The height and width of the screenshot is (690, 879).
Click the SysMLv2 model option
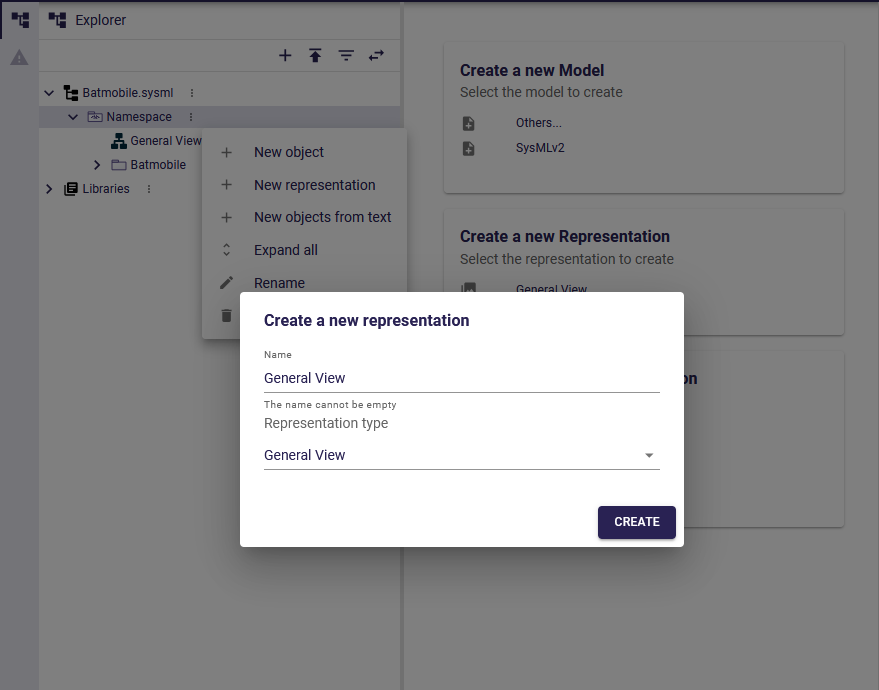point(534,148)
